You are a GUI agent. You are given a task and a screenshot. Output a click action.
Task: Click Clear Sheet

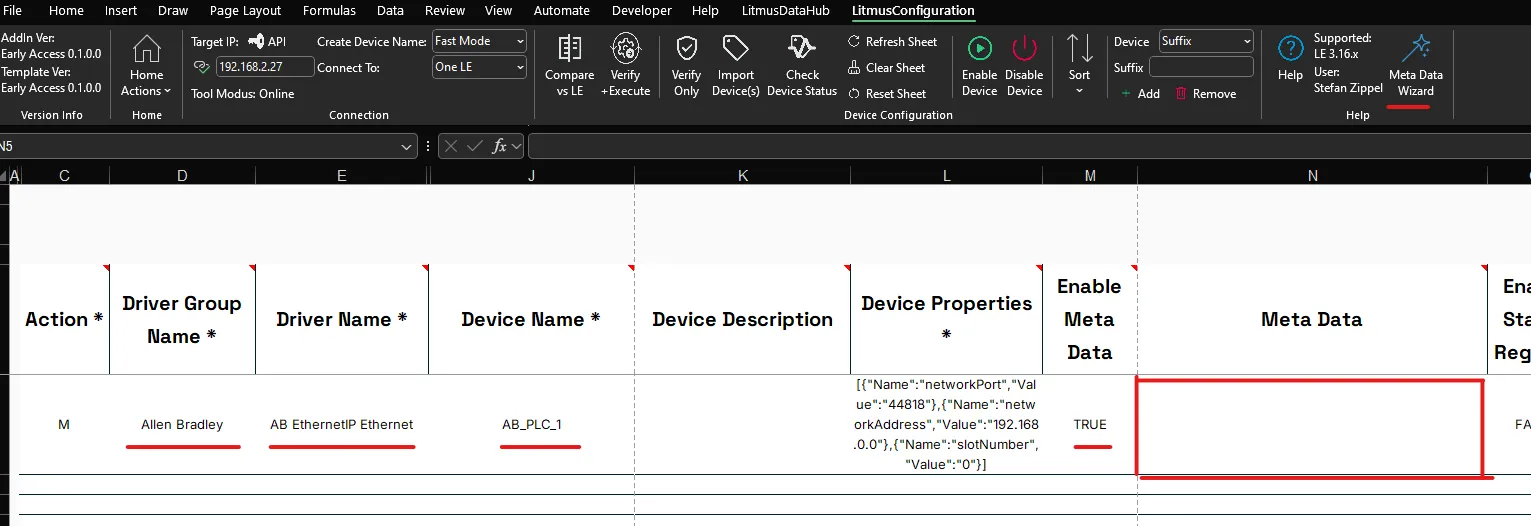pos(887,68)
